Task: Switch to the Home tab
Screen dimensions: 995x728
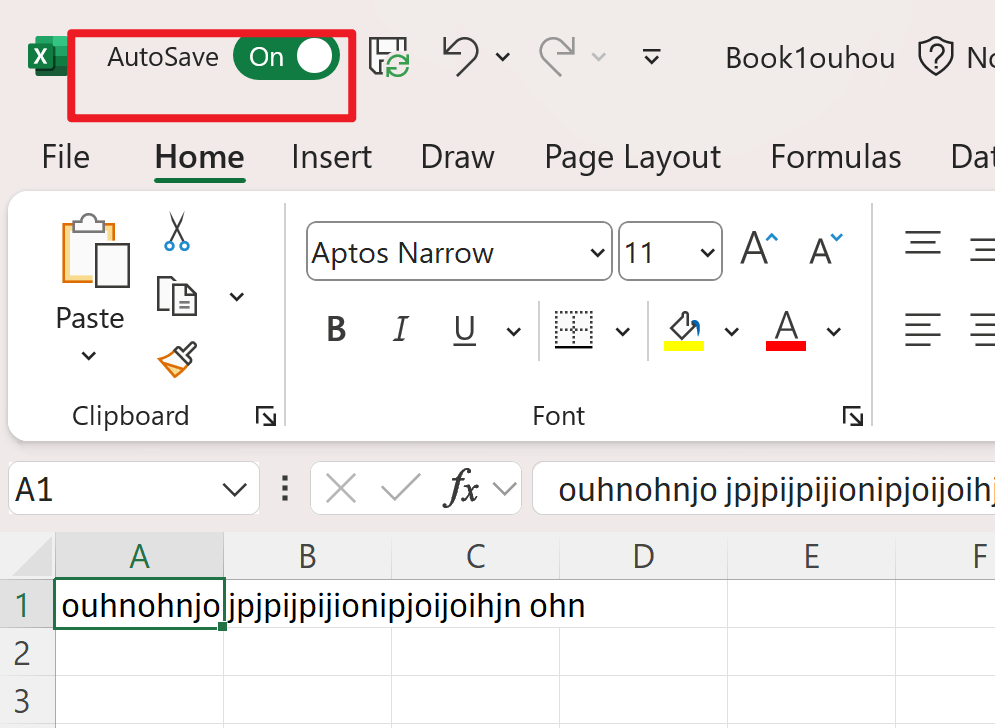Action: click(x=199, y=157)
